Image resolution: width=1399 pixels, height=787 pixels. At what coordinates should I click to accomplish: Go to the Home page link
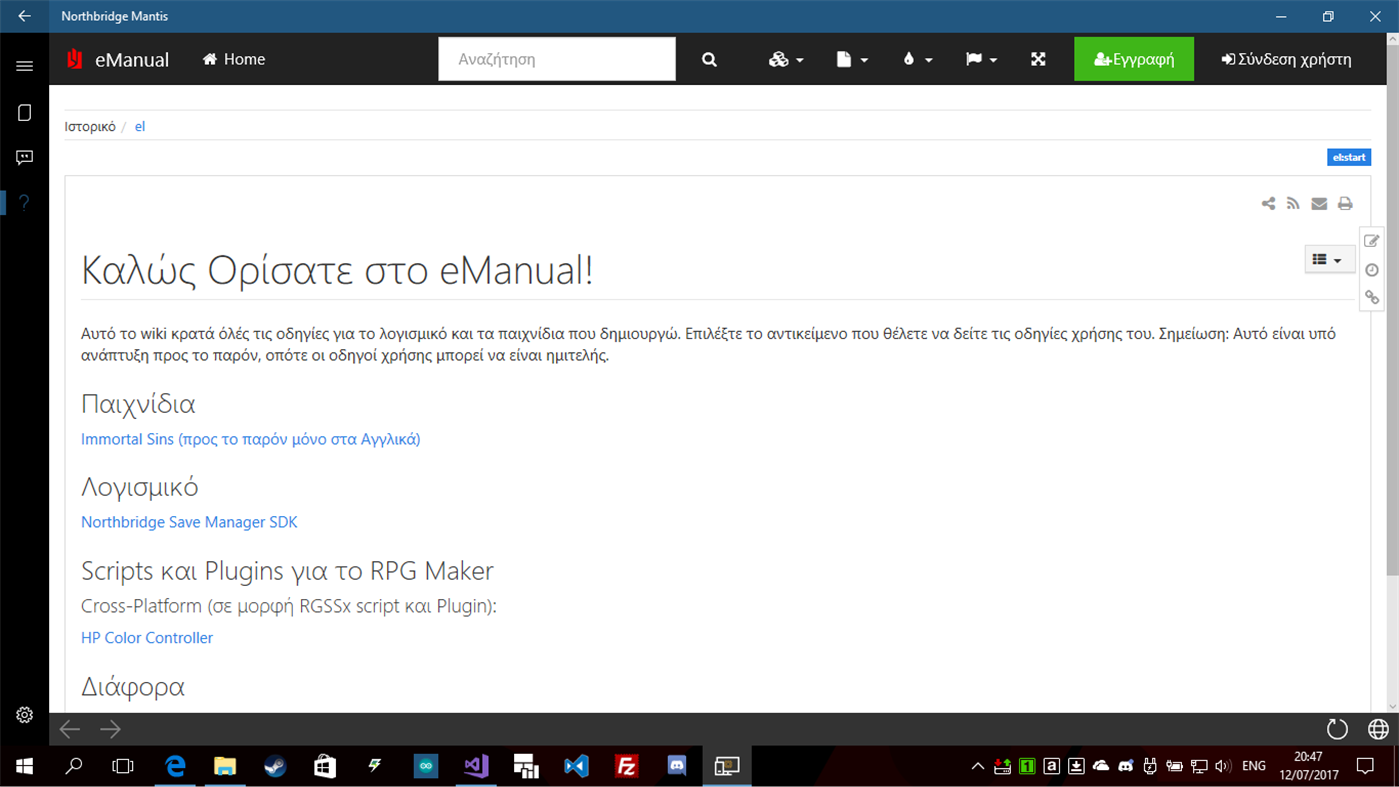234,59
